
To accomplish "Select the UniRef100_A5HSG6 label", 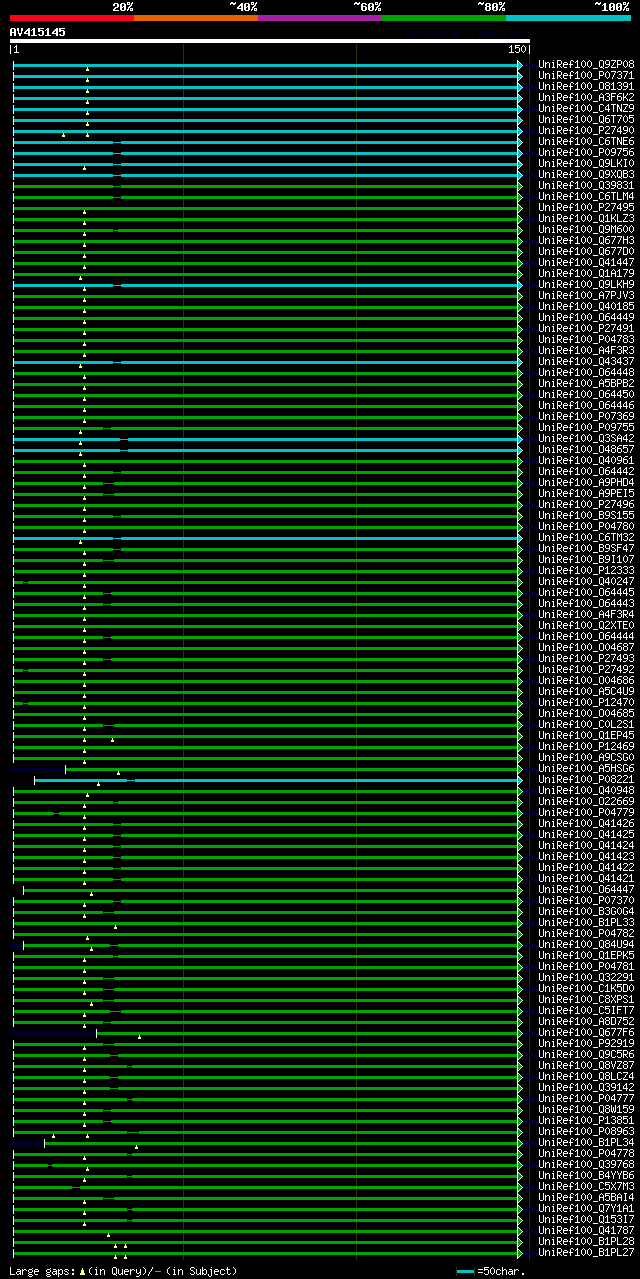I will [586, 768].
